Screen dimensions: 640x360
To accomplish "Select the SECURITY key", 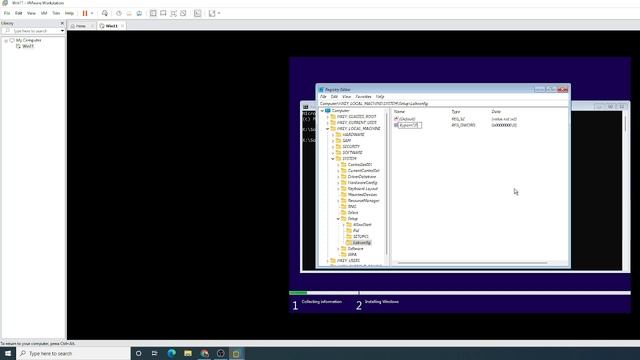I will 351,147.
